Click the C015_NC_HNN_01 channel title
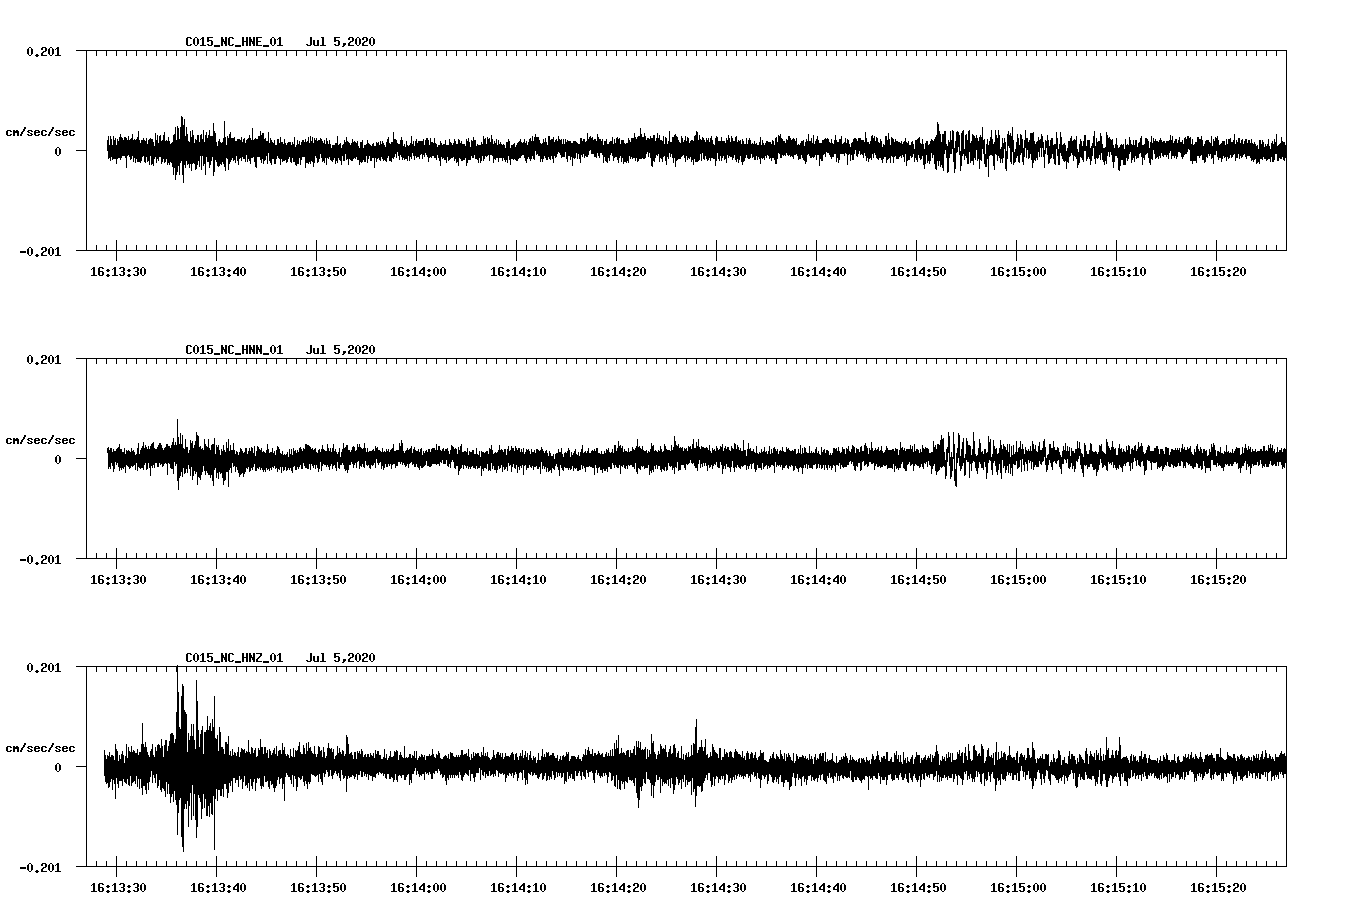1358x924 pixels. pos(234,350)
